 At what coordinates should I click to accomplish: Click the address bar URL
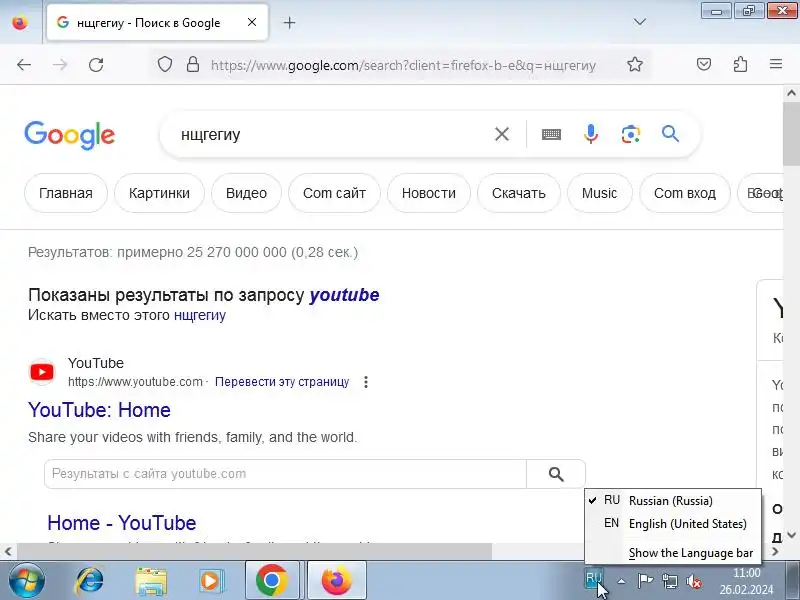click(403, 65)
